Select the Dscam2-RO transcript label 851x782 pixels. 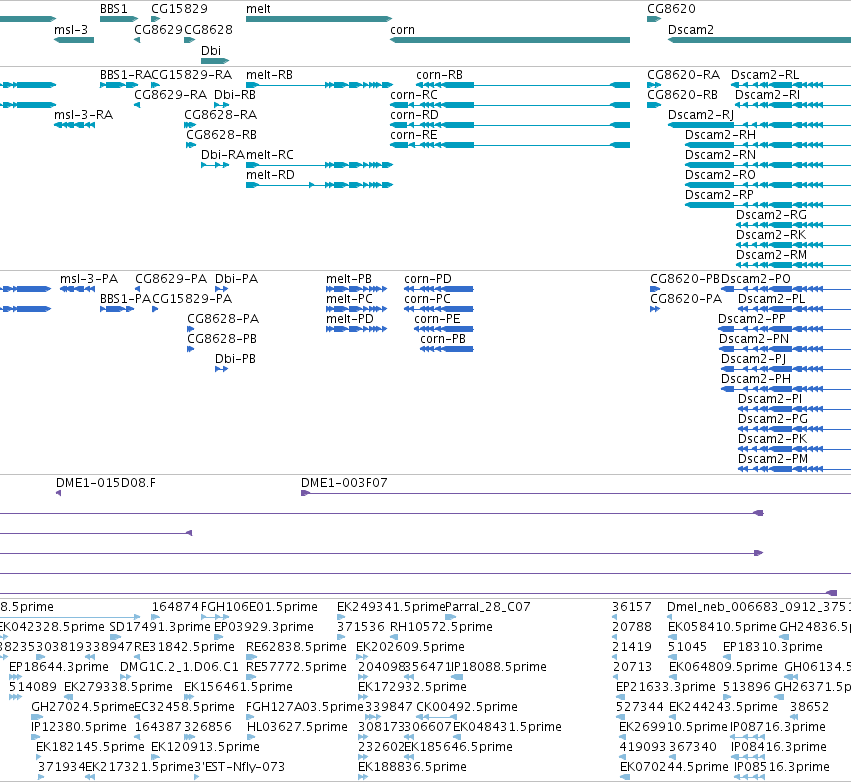click(x=720, y=175)
